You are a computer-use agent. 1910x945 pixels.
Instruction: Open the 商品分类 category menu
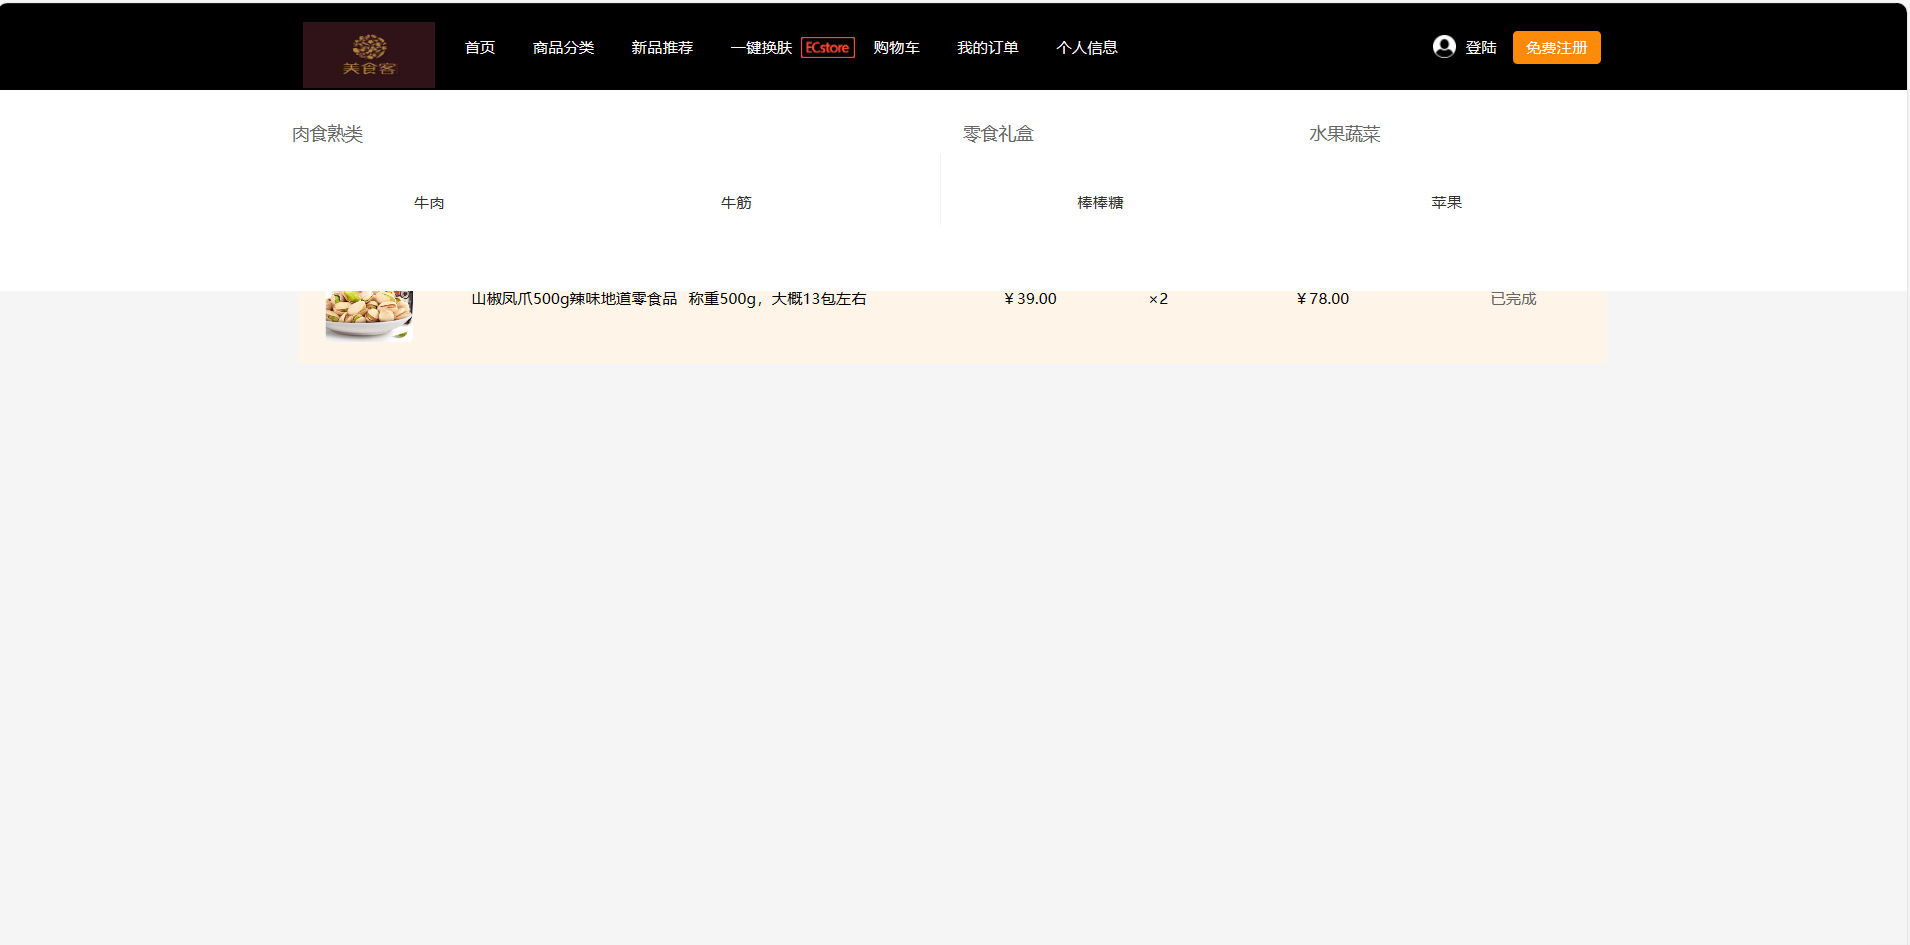click(563, 47)
